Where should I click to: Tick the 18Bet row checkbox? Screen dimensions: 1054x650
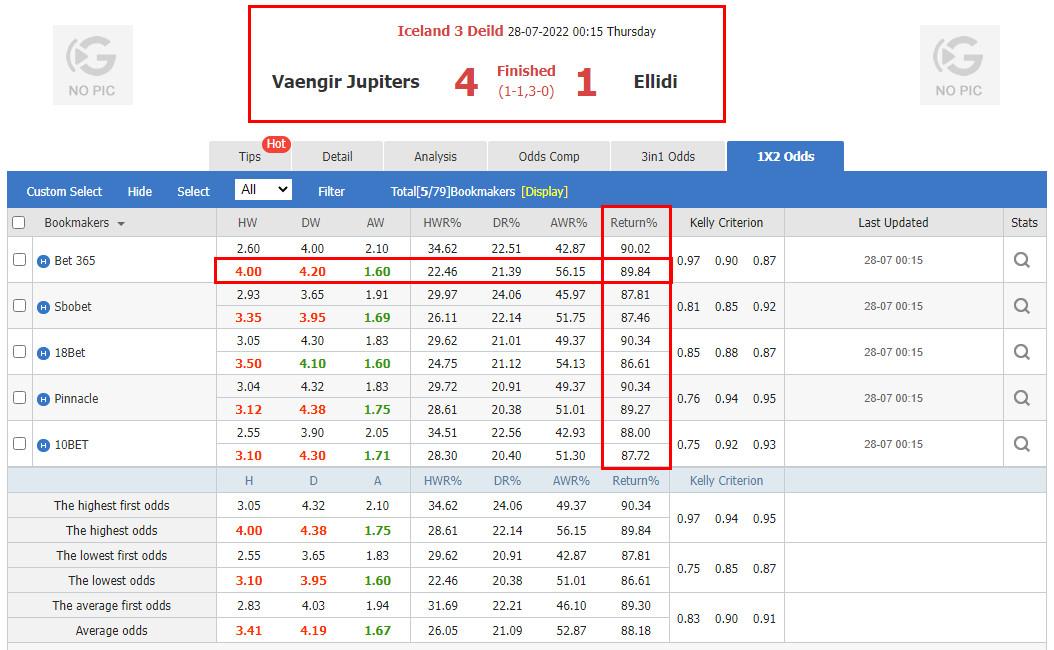pos(19,352)
